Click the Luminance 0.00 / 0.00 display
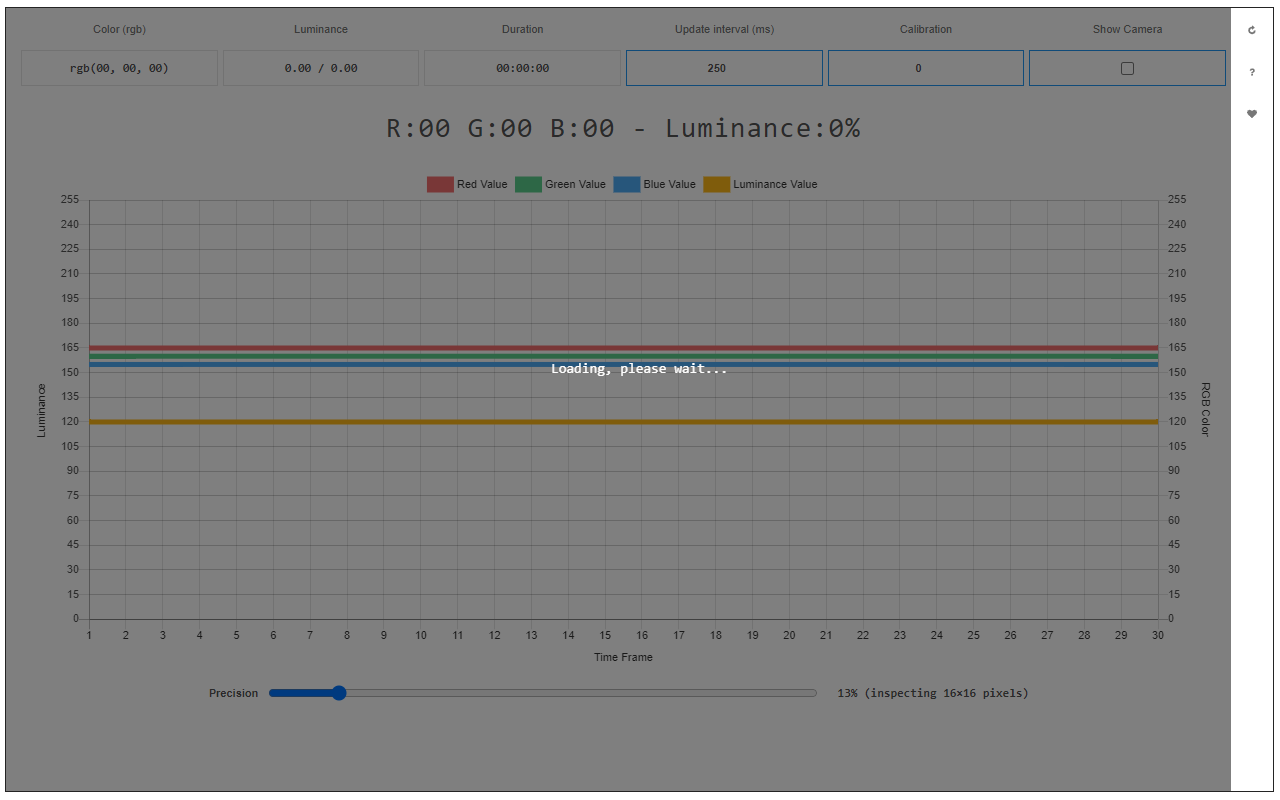The width and height of the screenshot is (1280, 800). coord(321,68)
